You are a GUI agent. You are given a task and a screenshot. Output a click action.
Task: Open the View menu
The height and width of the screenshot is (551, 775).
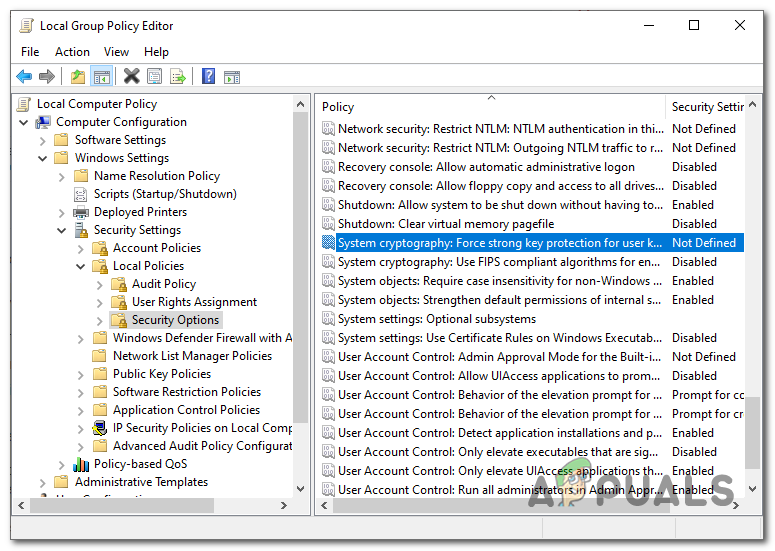coord(116,52)
